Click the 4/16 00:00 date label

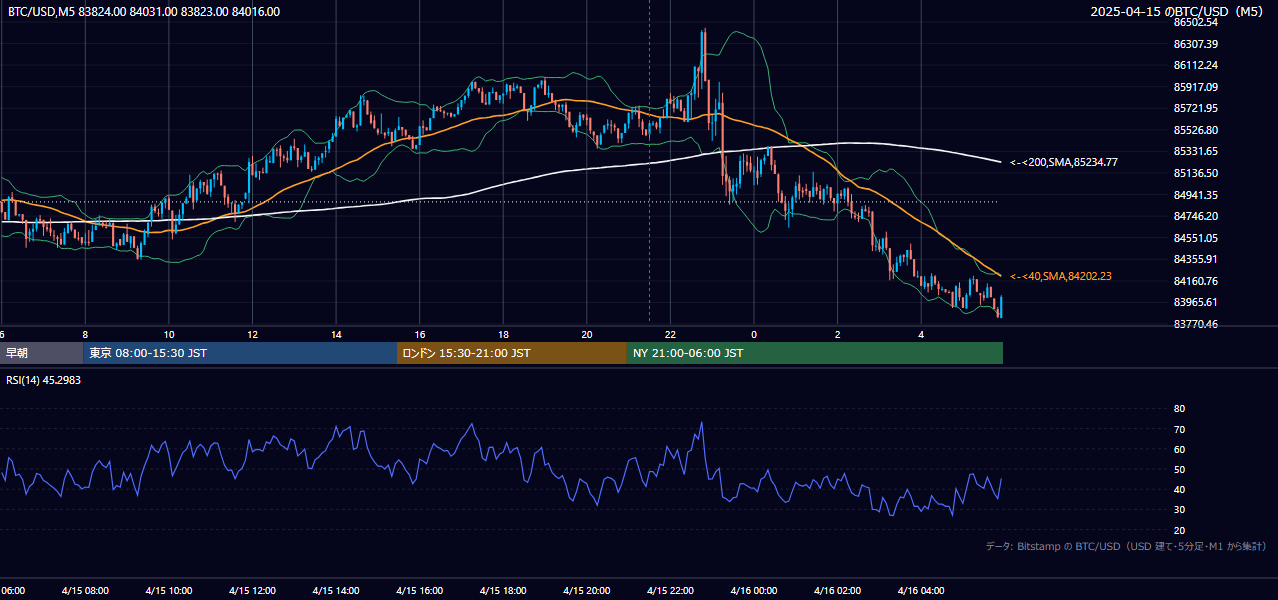pyautogui.click(x=754, y=590)
